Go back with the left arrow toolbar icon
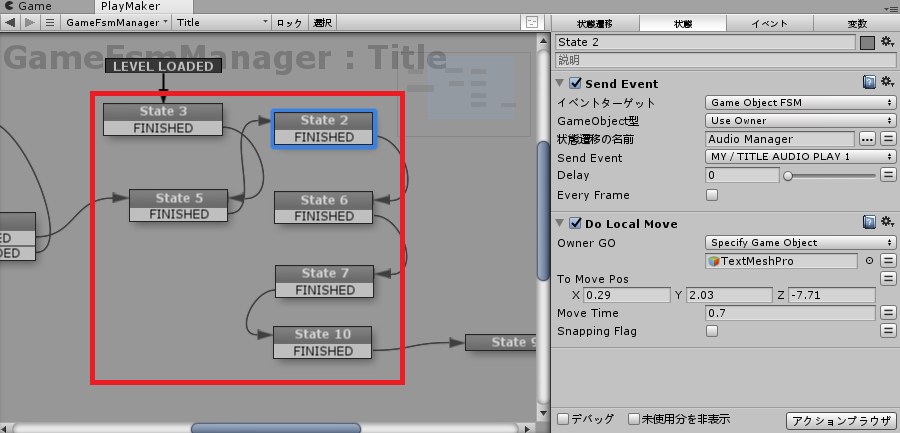Viewport: 900px width, 433px height. point(10,22)
